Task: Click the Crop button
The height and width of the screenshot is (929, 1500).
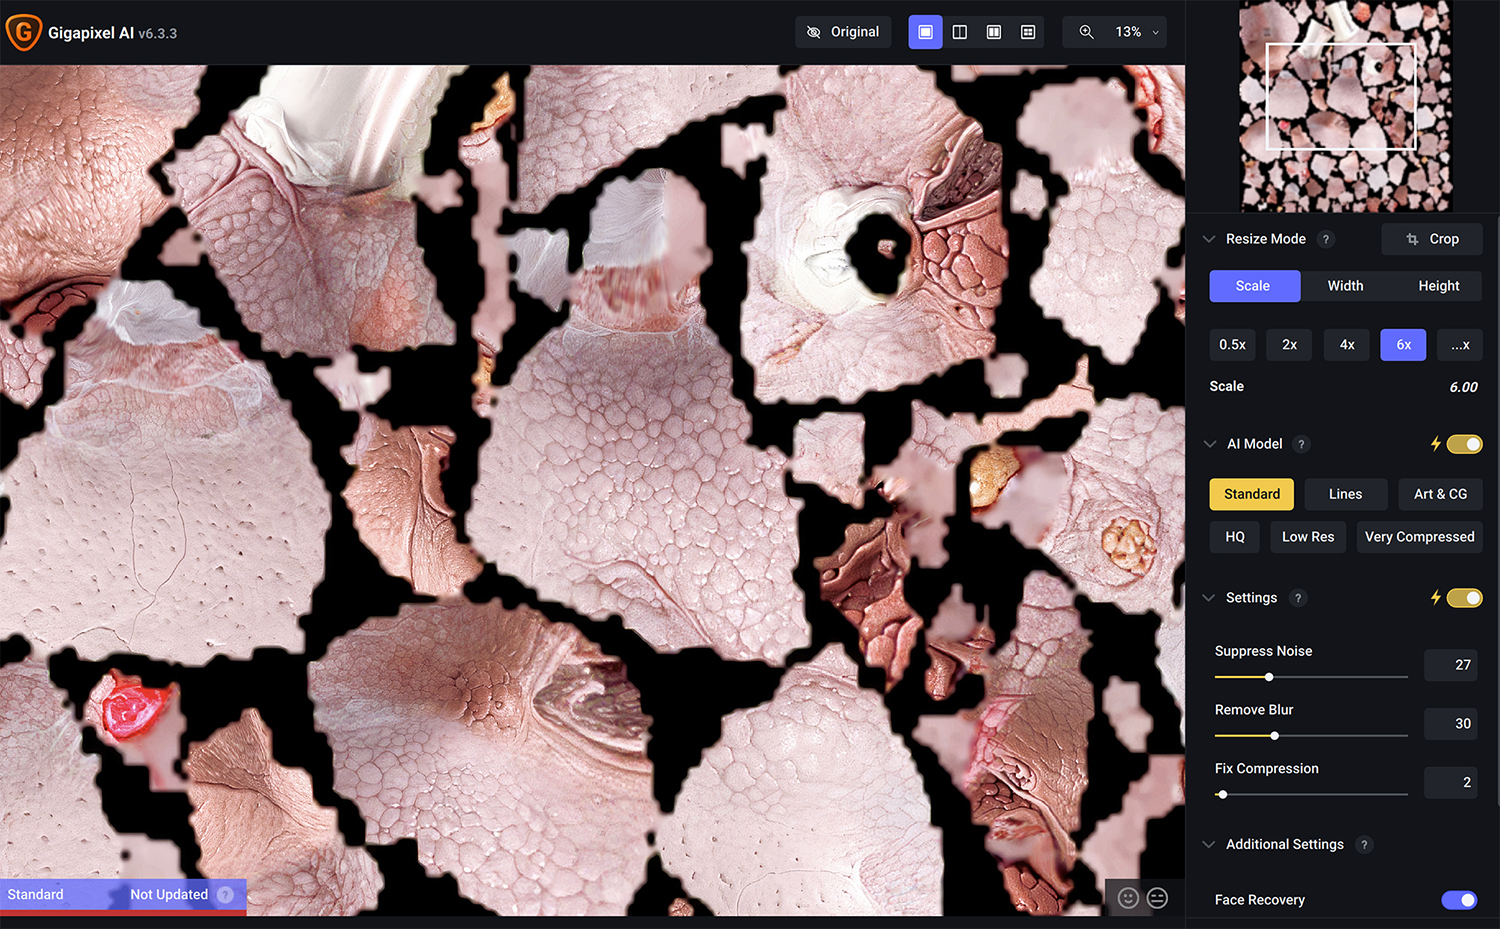Action: tap(1432, 239)
